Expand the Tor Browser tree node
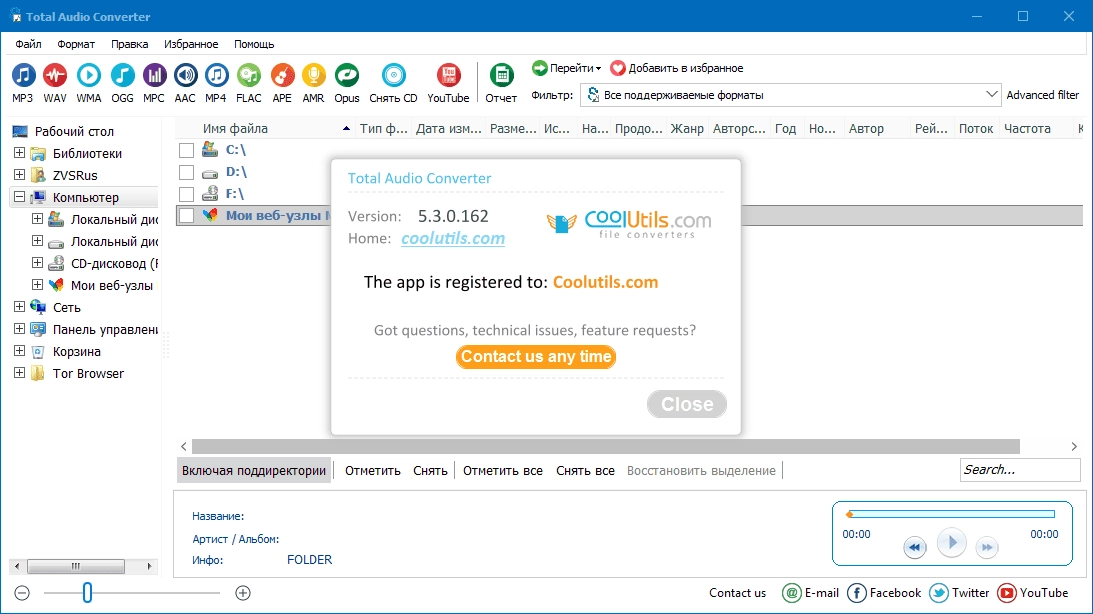1093x614 pixels. coord(20,373)
